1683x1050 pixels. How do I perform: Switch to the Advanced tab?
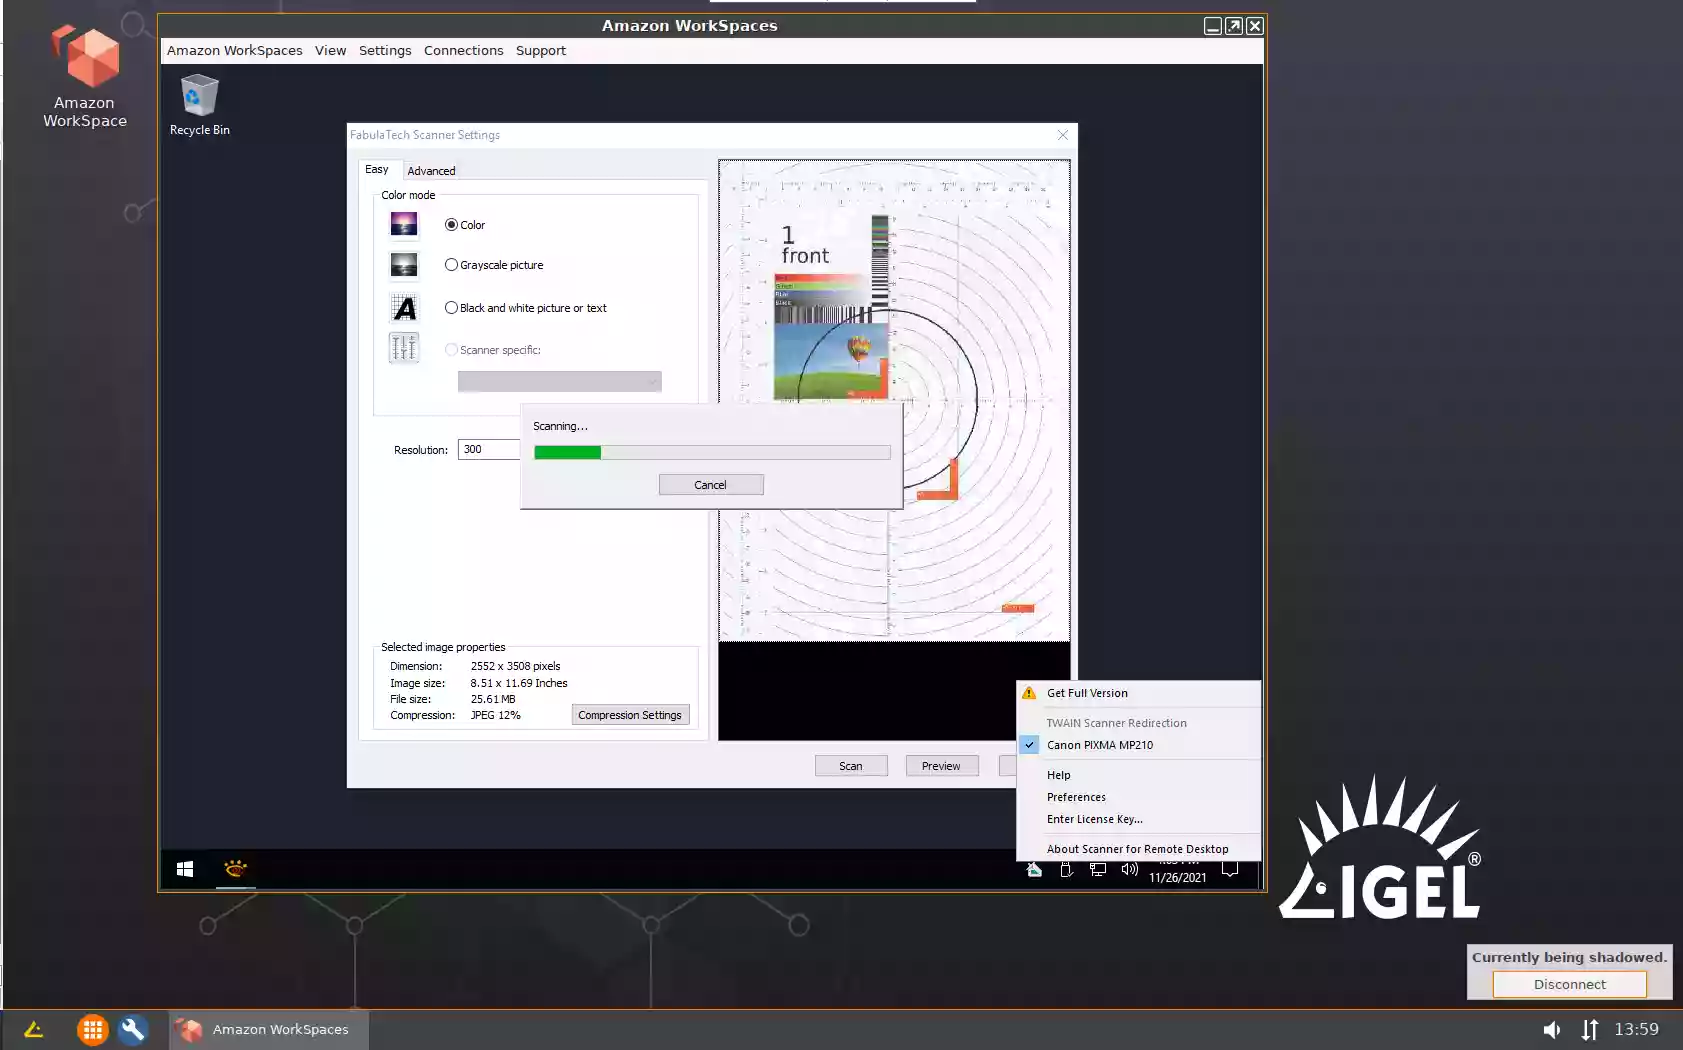431,171
